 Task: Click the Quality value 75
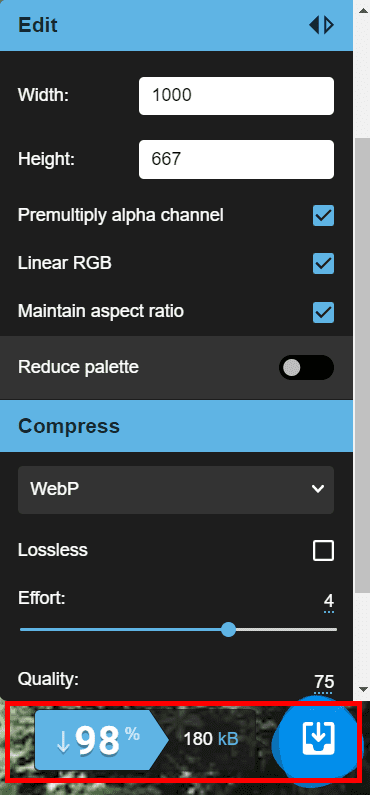point(323,682)
